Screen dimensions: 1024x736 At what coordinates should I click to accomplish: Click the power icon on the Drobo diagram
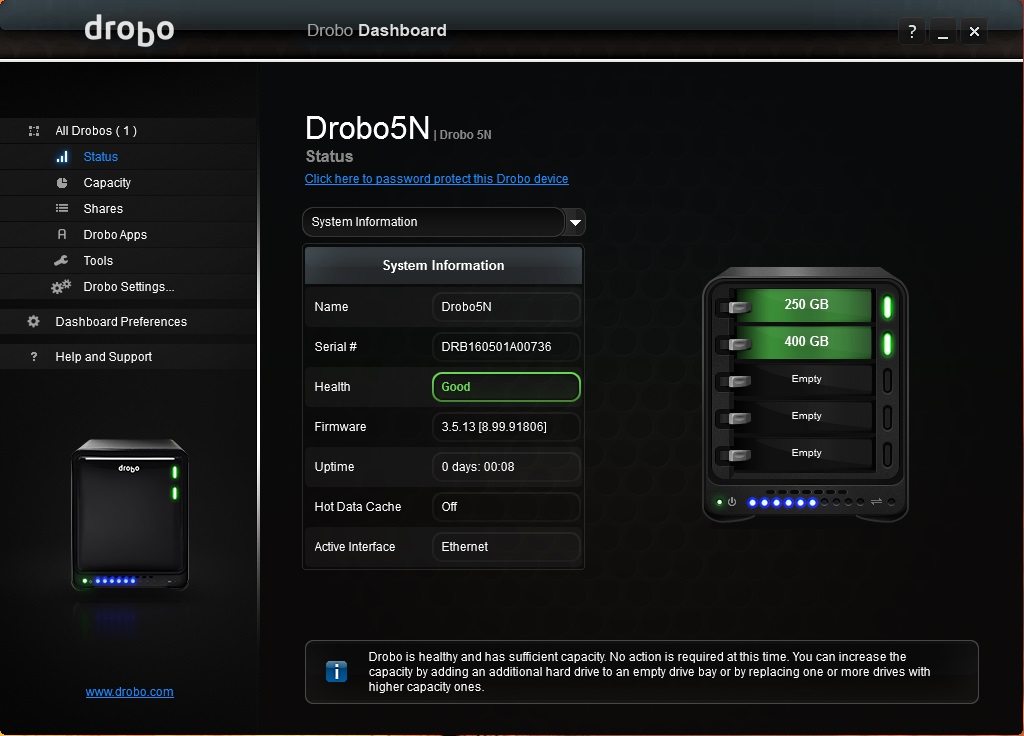(x=732, y=502)
